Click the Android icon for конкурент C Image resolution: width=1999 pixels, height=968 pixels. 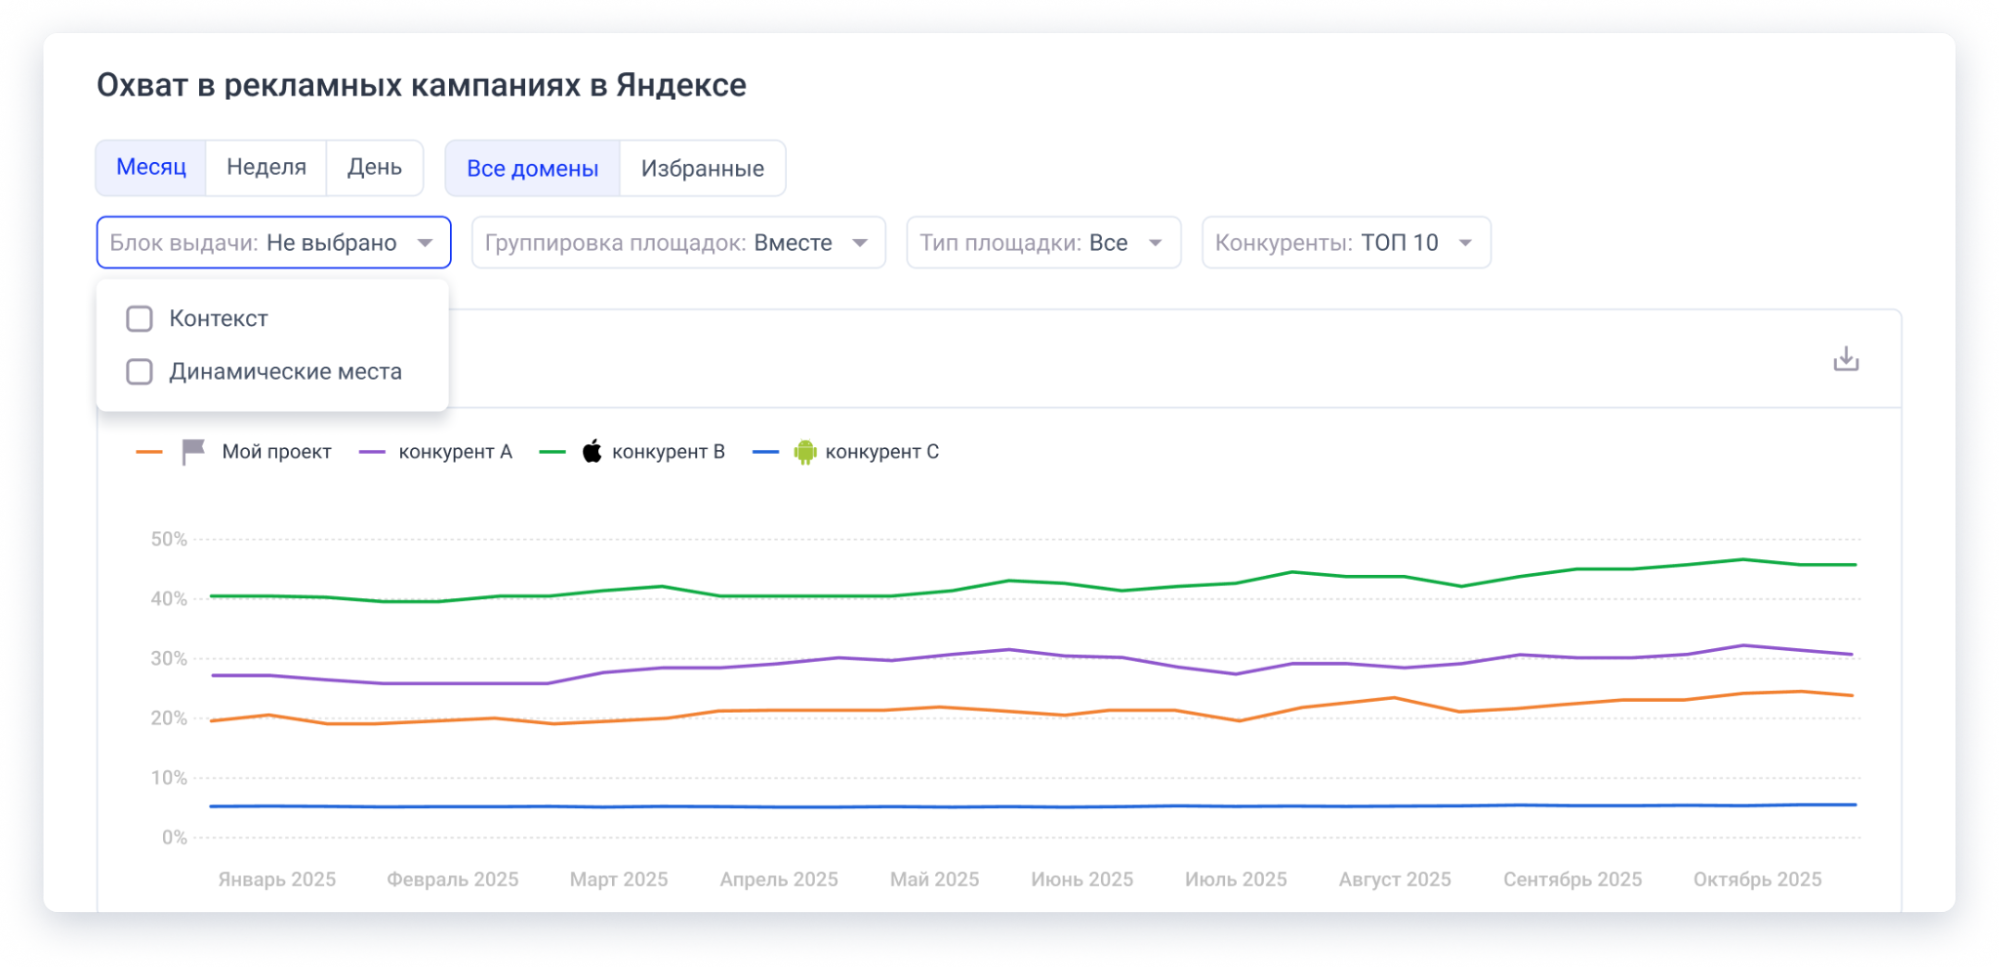805,452
